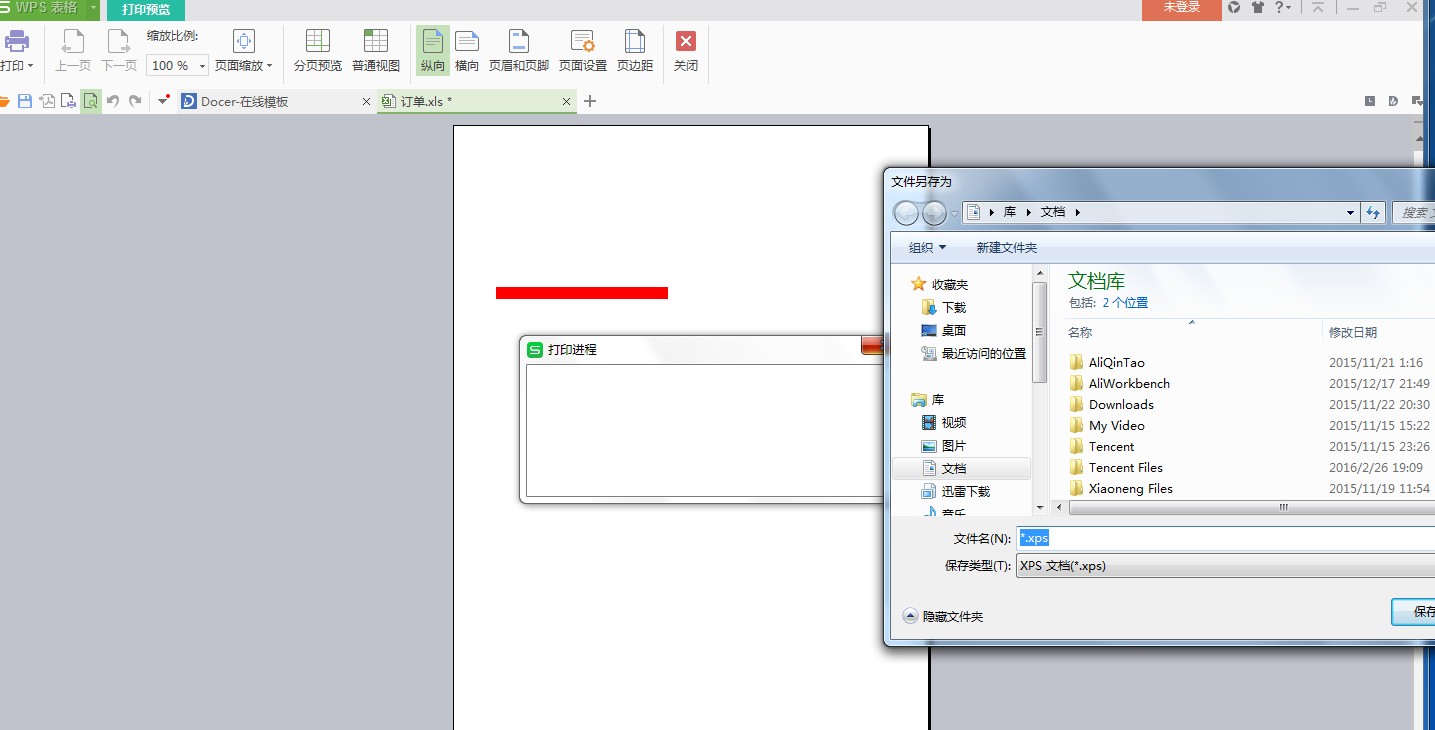Viewport: 1435px width, 730px height.
Task: Switch to 分页预览 page break preview
Action: (x=318, y=51)
